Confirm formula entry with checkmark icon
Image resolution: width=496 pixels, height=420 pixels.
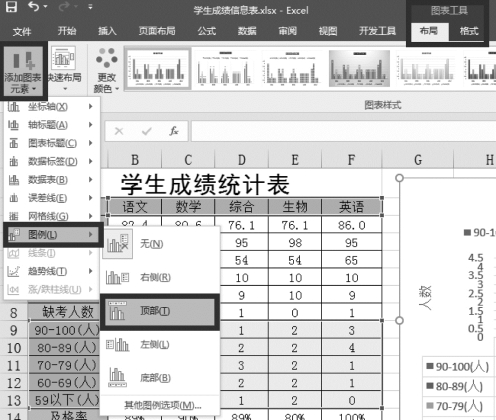click(146, 131)
